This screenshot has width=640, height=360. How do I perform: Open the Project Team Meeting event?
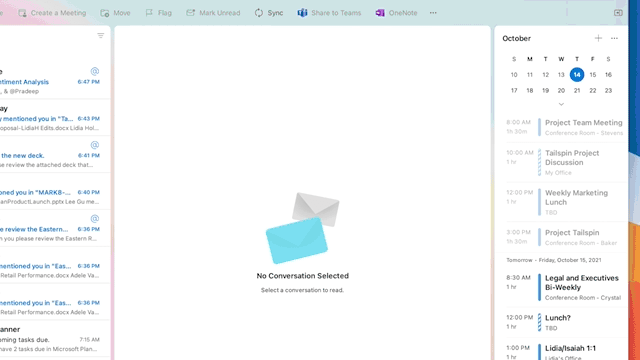[x=565, y=127]
